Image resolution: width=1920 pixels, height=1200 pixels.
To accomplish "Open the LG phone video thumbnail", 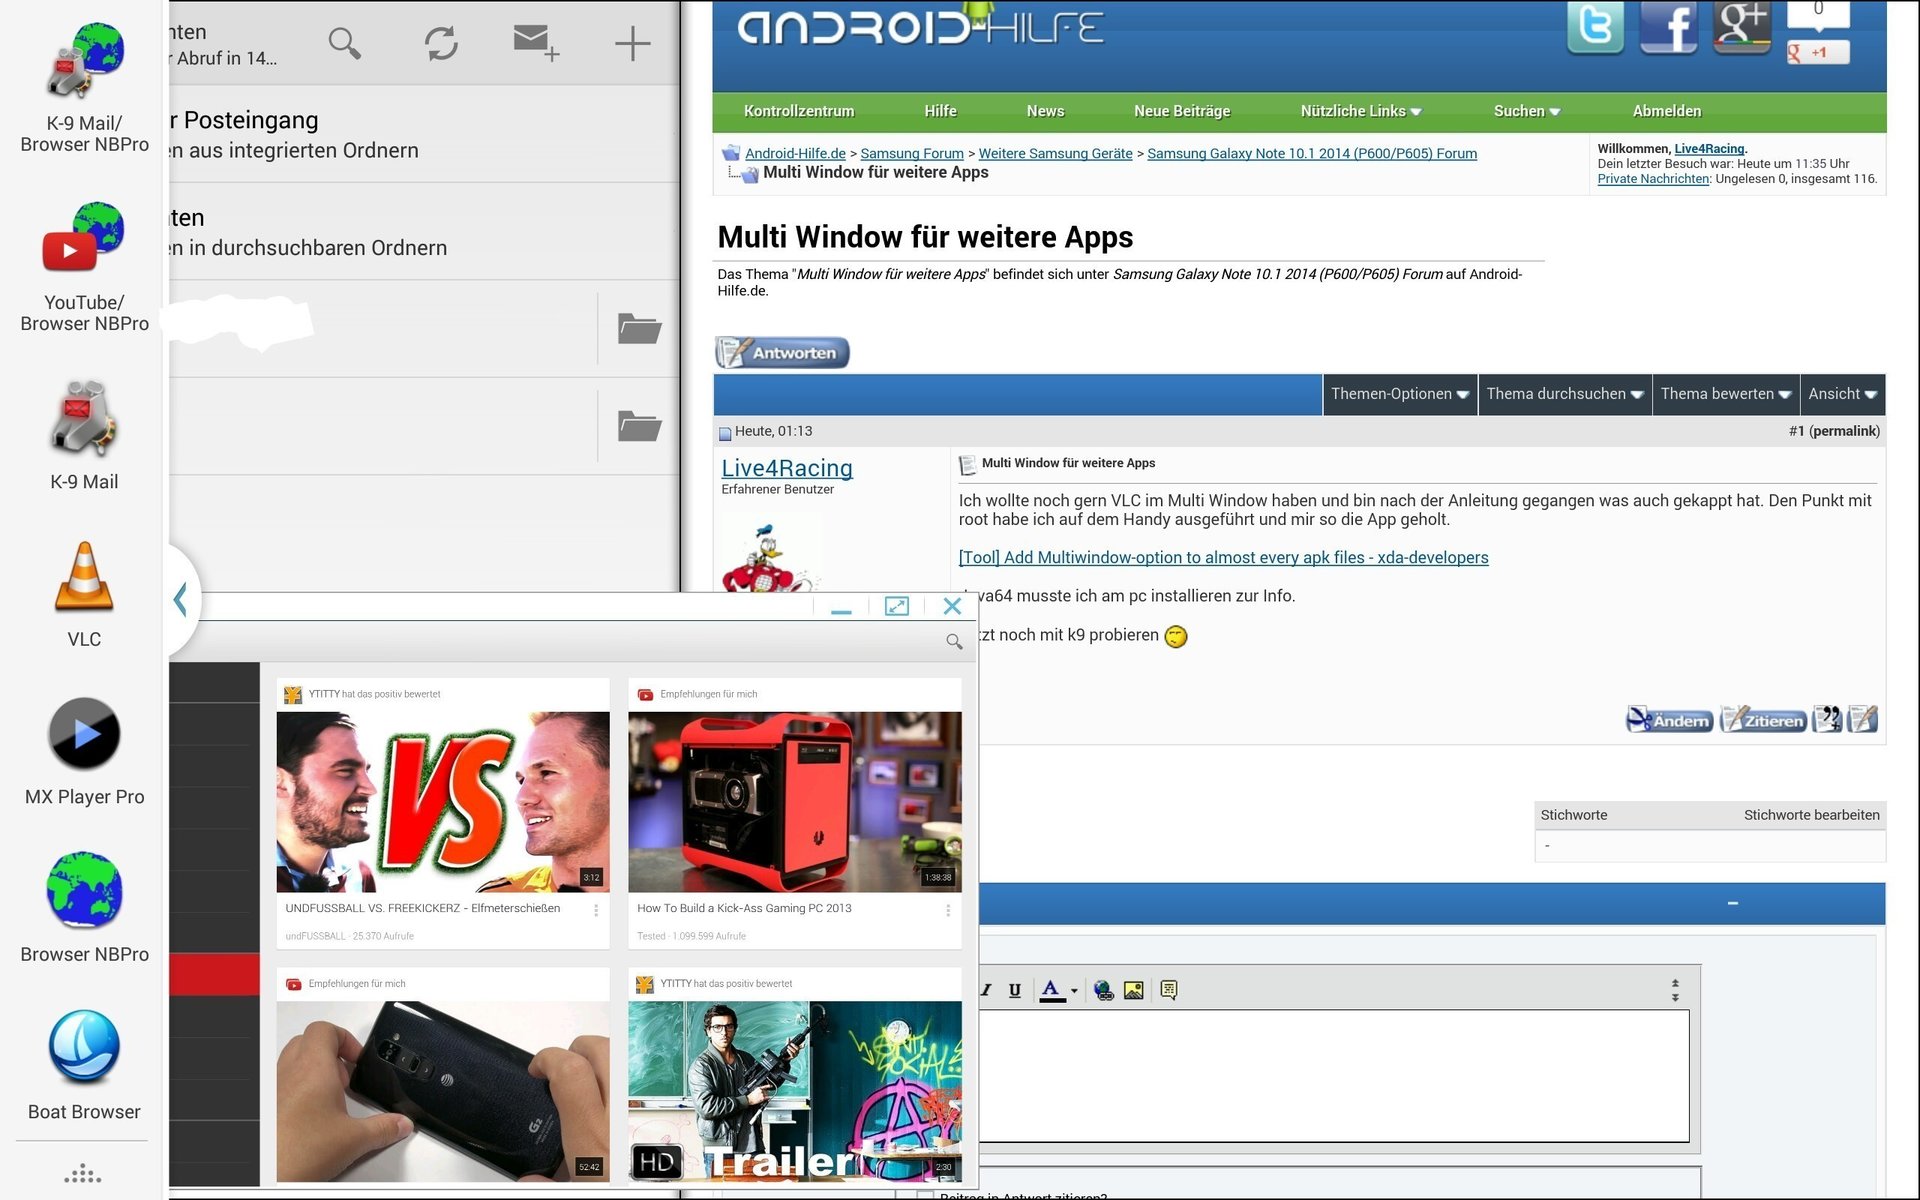I will coord(443,1091).
